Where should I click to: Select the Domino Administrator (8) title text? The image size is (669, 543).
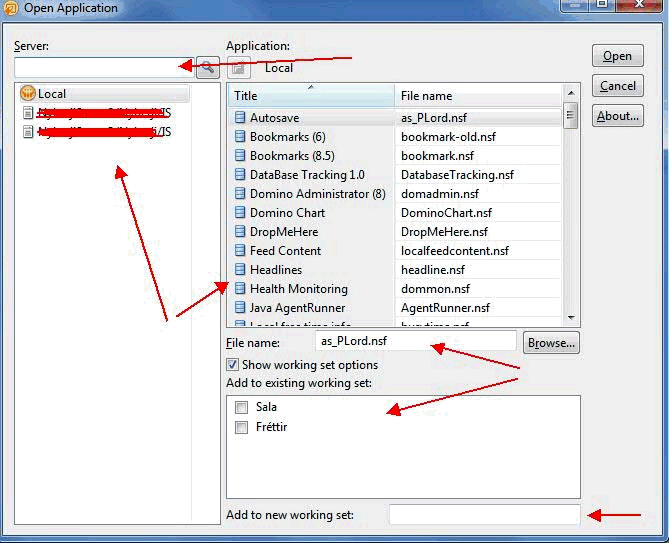318,194
